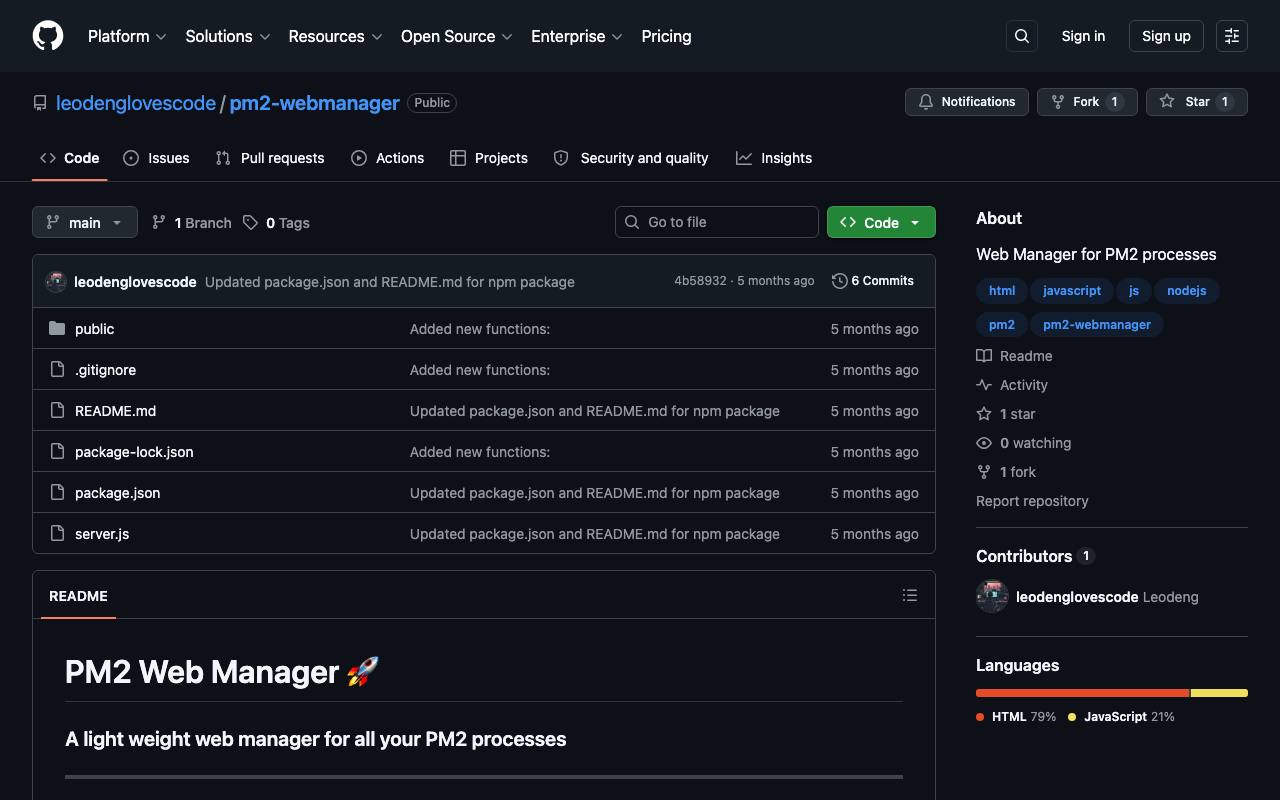Click the star icon beside 1 star

coord(984,414)
